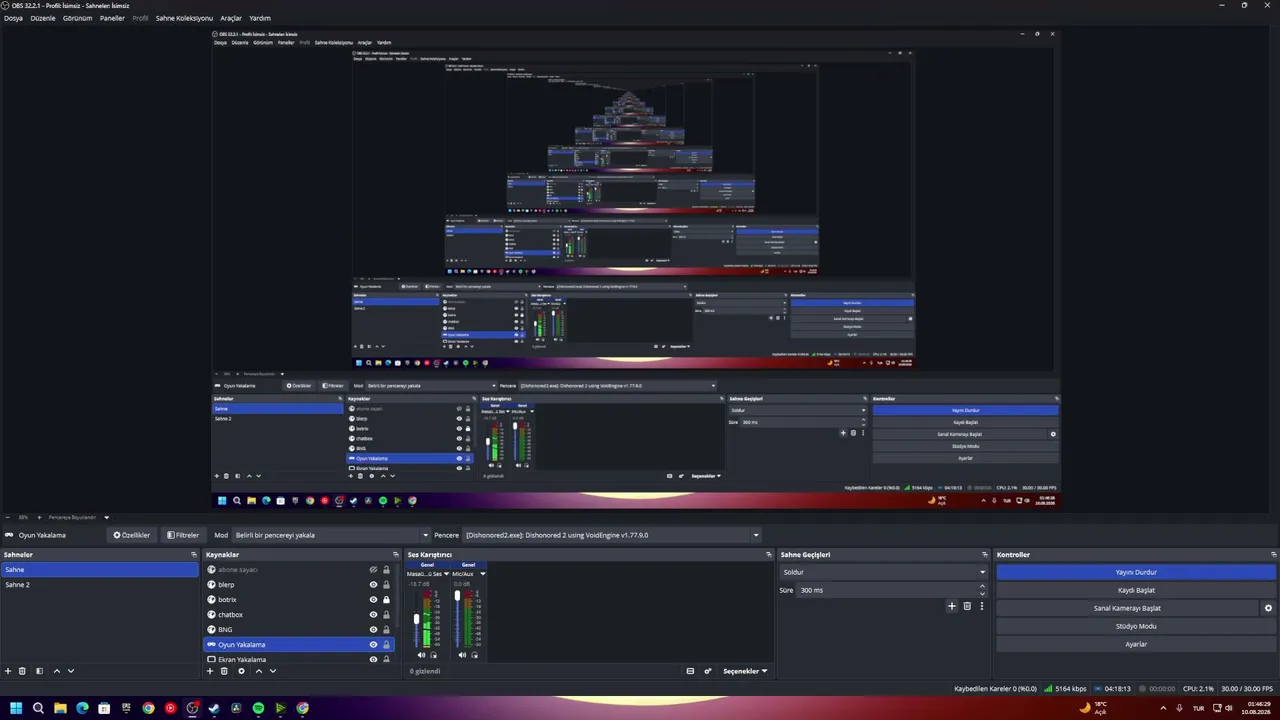Open scene filters icon in Sahneler panel
This screenshot has width=1280, height=720.
pyautogui.click(x=39, y=671)
